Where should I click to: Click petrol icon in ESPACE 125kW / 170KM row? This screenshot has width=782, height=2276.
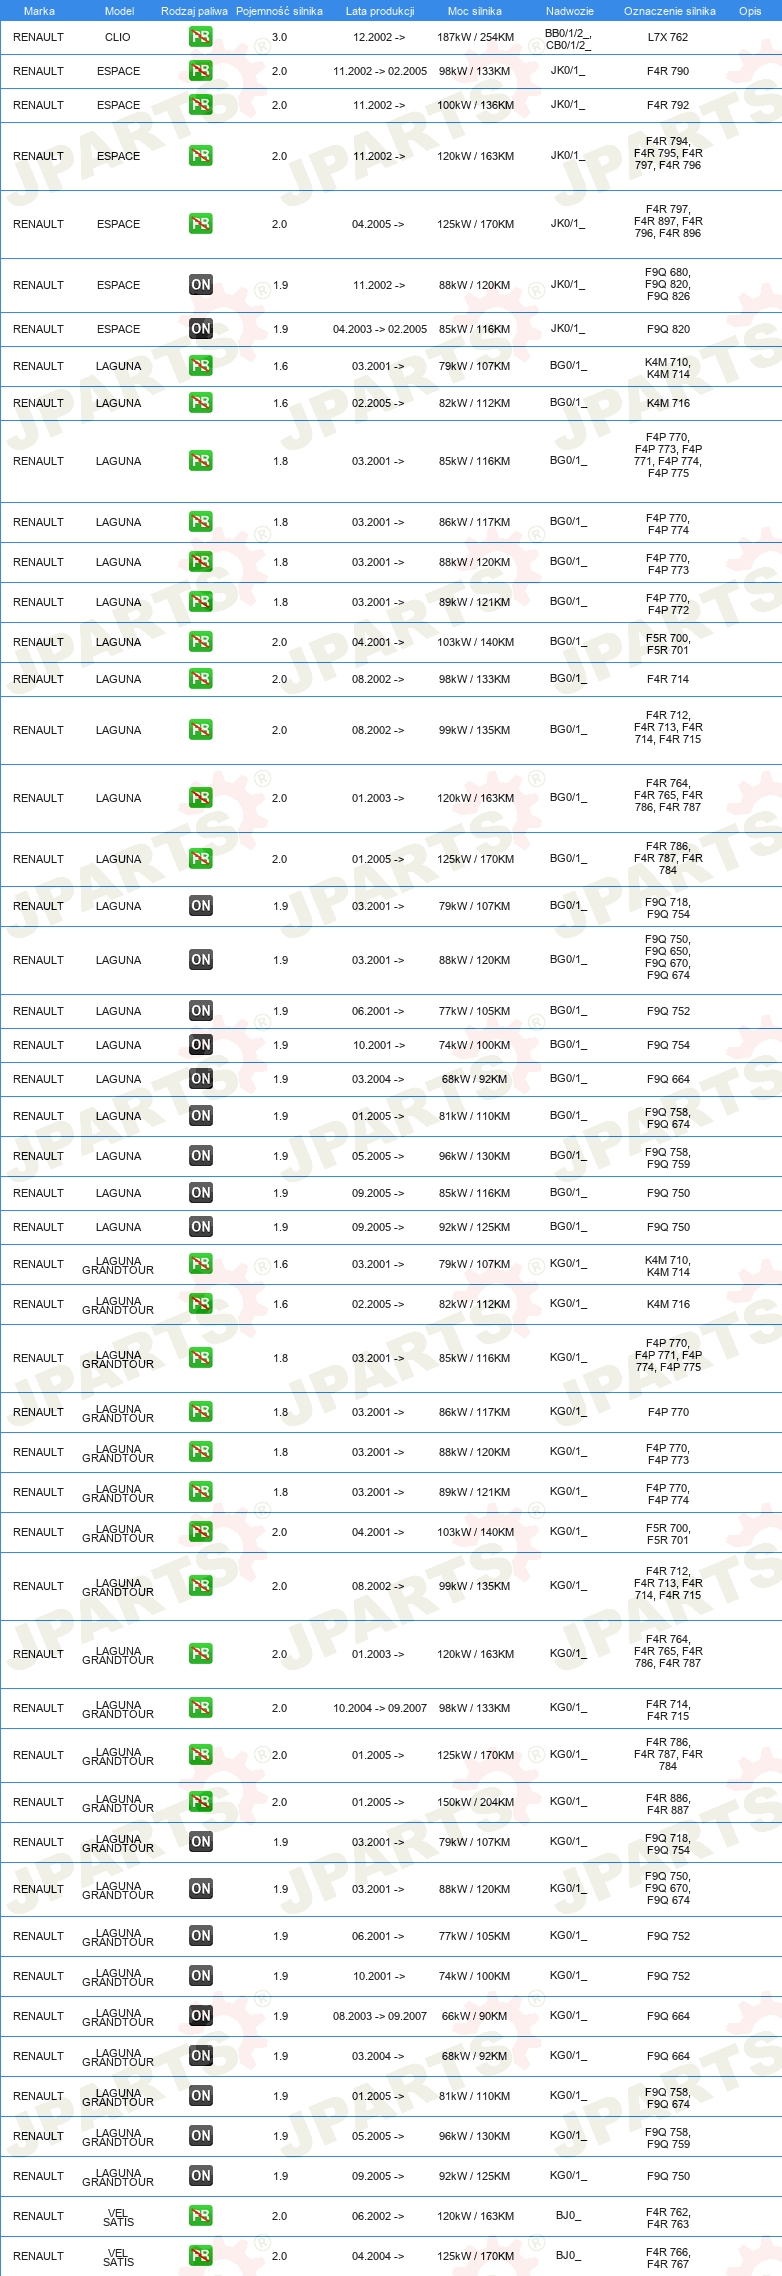coord(201,224)
